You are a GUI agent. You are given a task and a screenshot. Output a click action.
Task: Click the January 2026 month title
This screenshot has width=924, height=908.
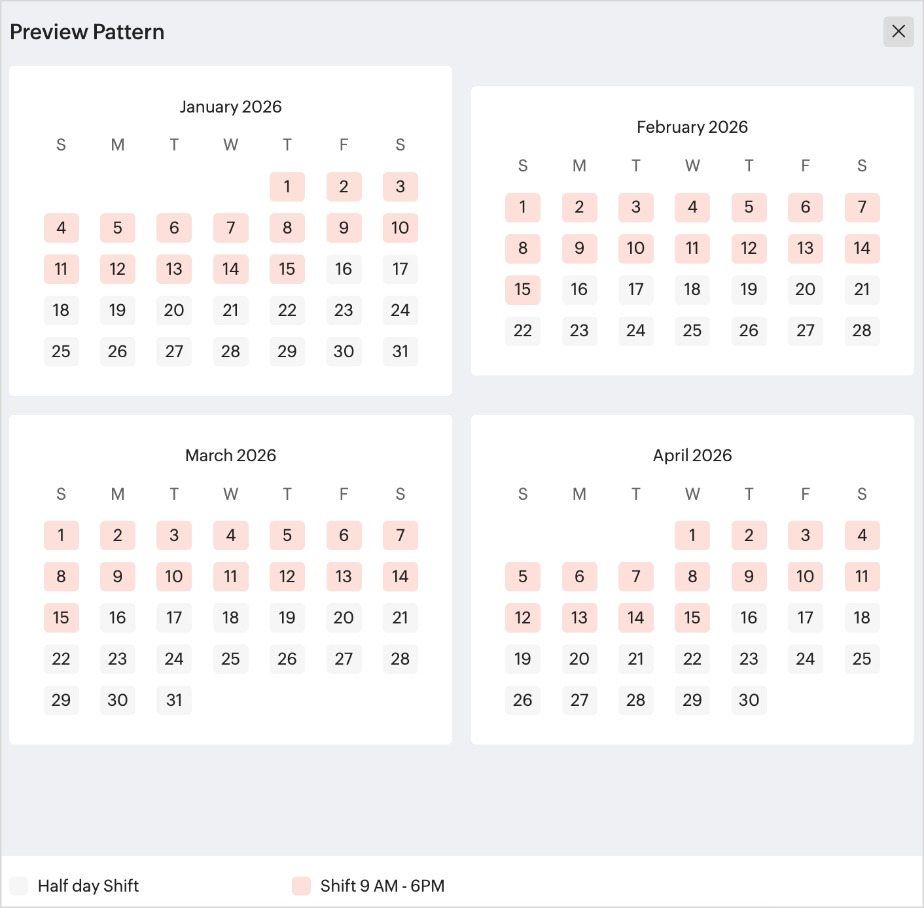click(230, 107)
